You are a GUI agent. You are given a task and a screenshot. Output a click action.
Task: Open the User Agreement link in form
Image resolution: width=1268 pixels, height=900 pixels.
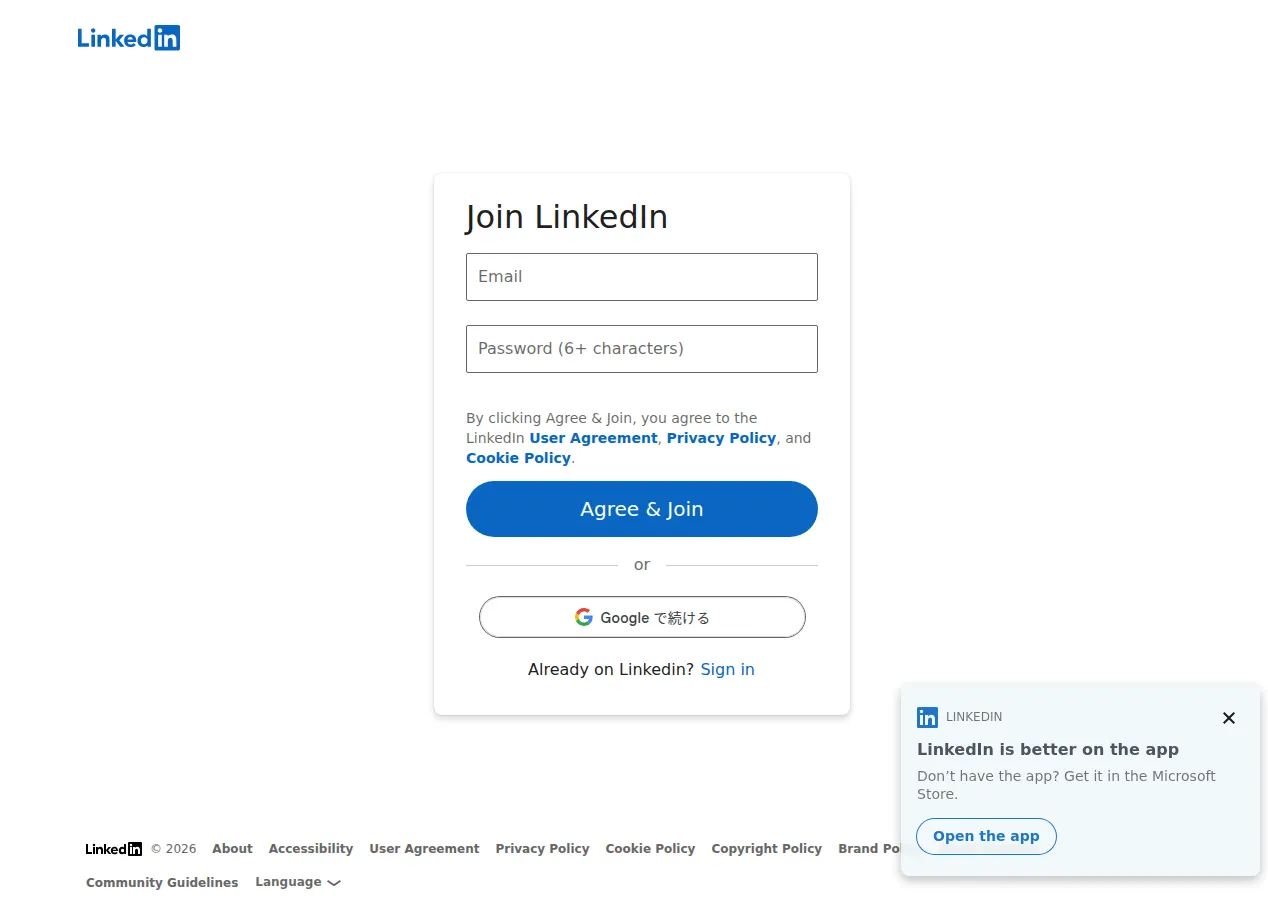(x=593, y=438)
